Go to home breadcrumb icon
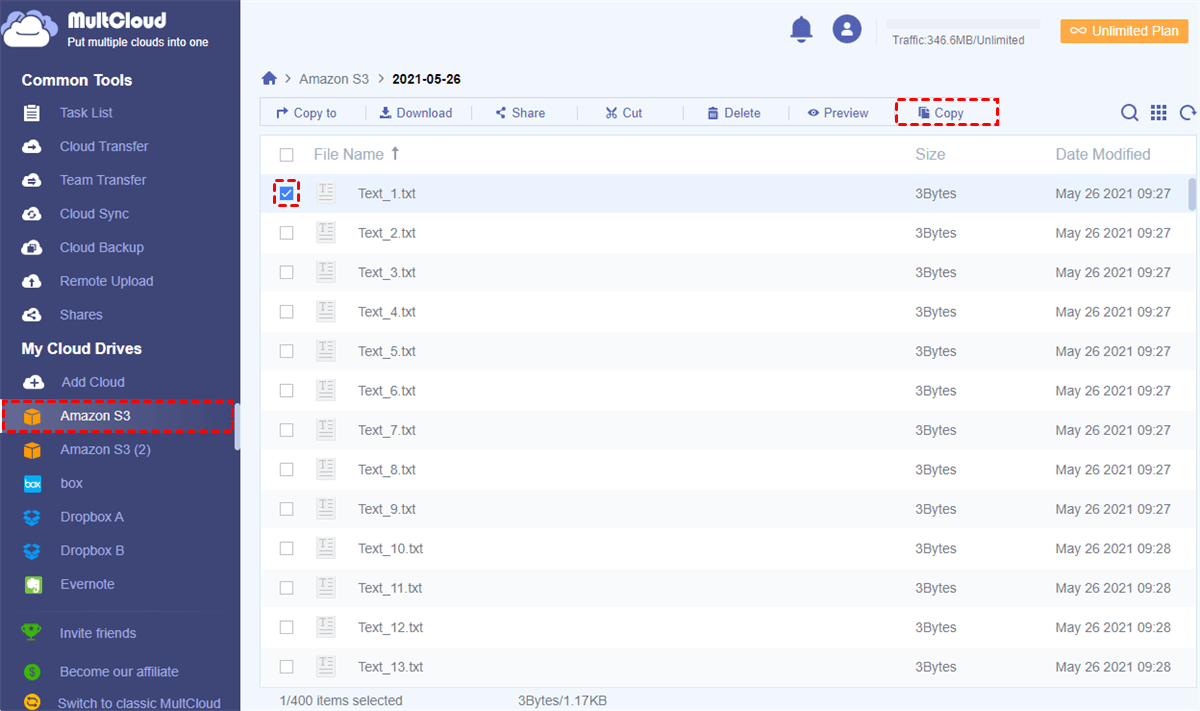The width and height of the screenshot is (1200, 711). pyautogui.click(x=269, y=79)
